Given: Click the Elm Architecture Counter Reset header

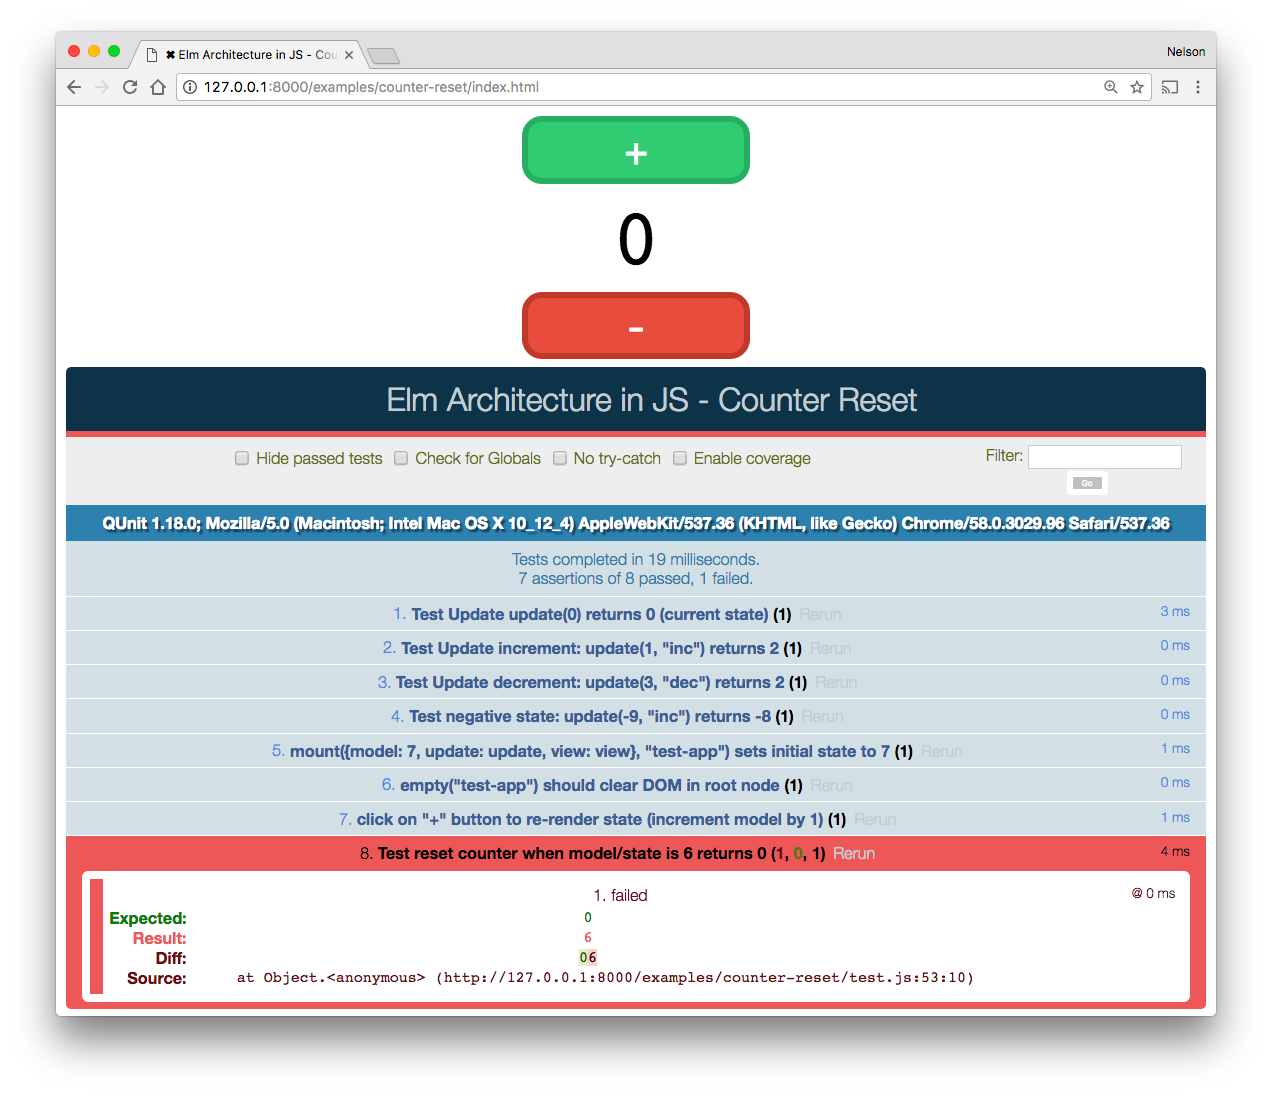Looking at the screenshot, I should pyautogui.click(x=651, y=400).
